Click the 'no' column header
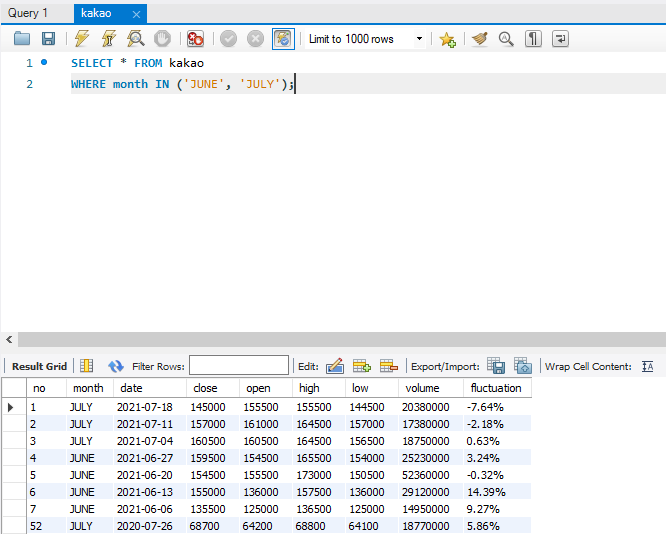Viewport: 666px width, 534px height. [x=47, y=388]
